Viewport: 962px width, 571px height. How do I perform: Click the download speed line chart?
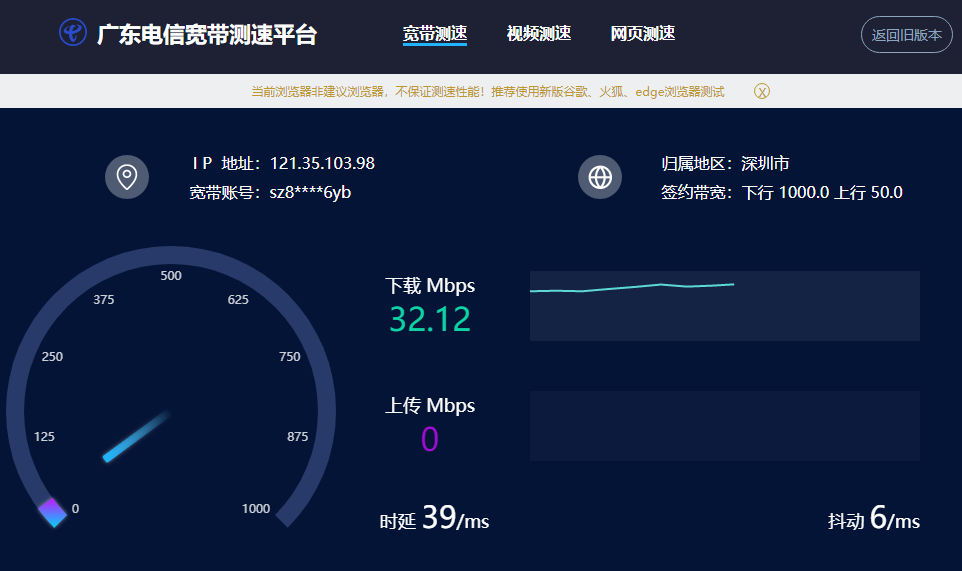click(x=724, y=305)
